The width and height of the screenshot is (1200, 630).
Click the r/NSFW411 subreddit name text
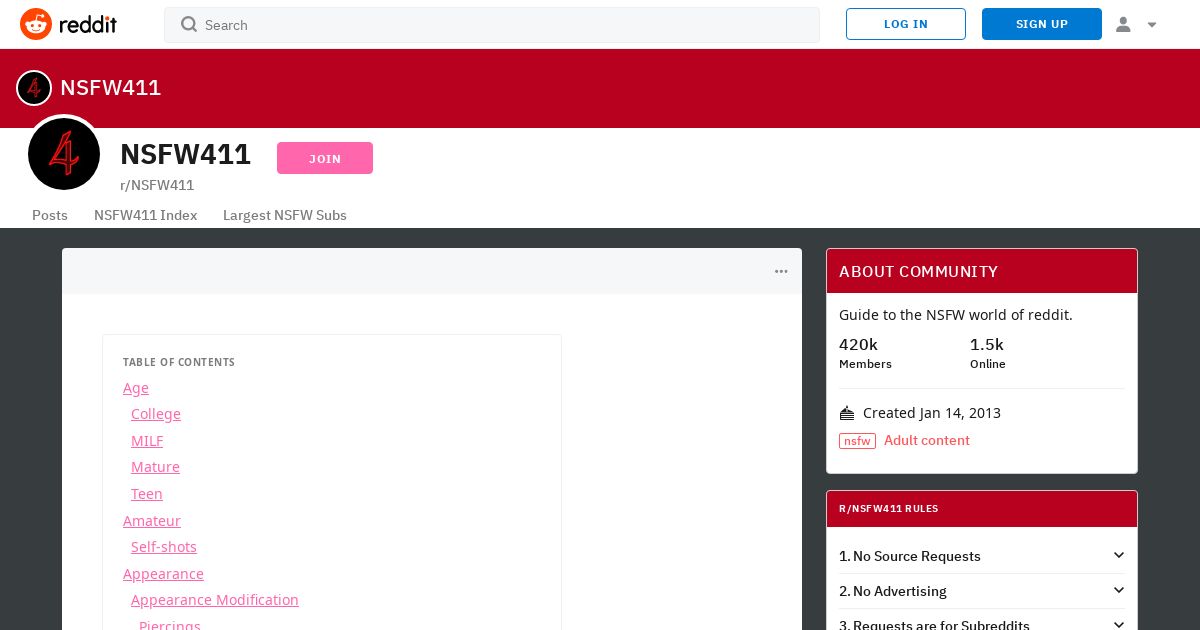pos(157,185)
